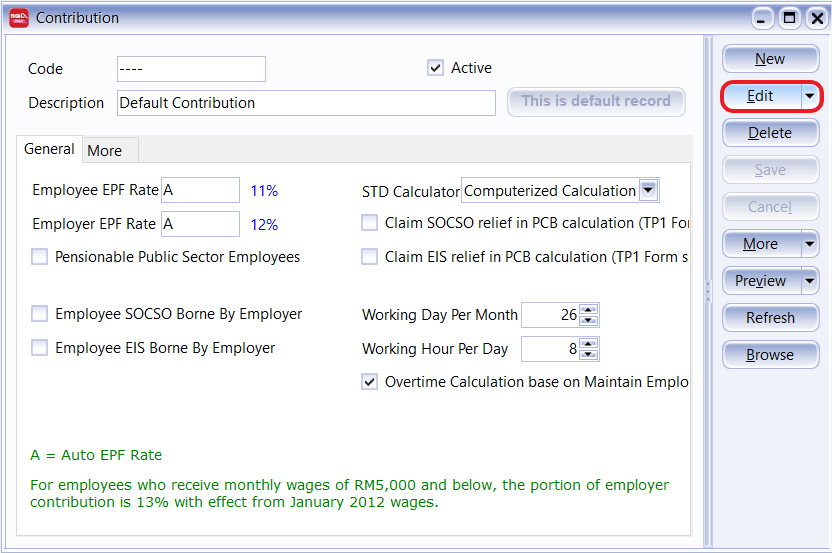Select the General tab

tap(49, 149)
